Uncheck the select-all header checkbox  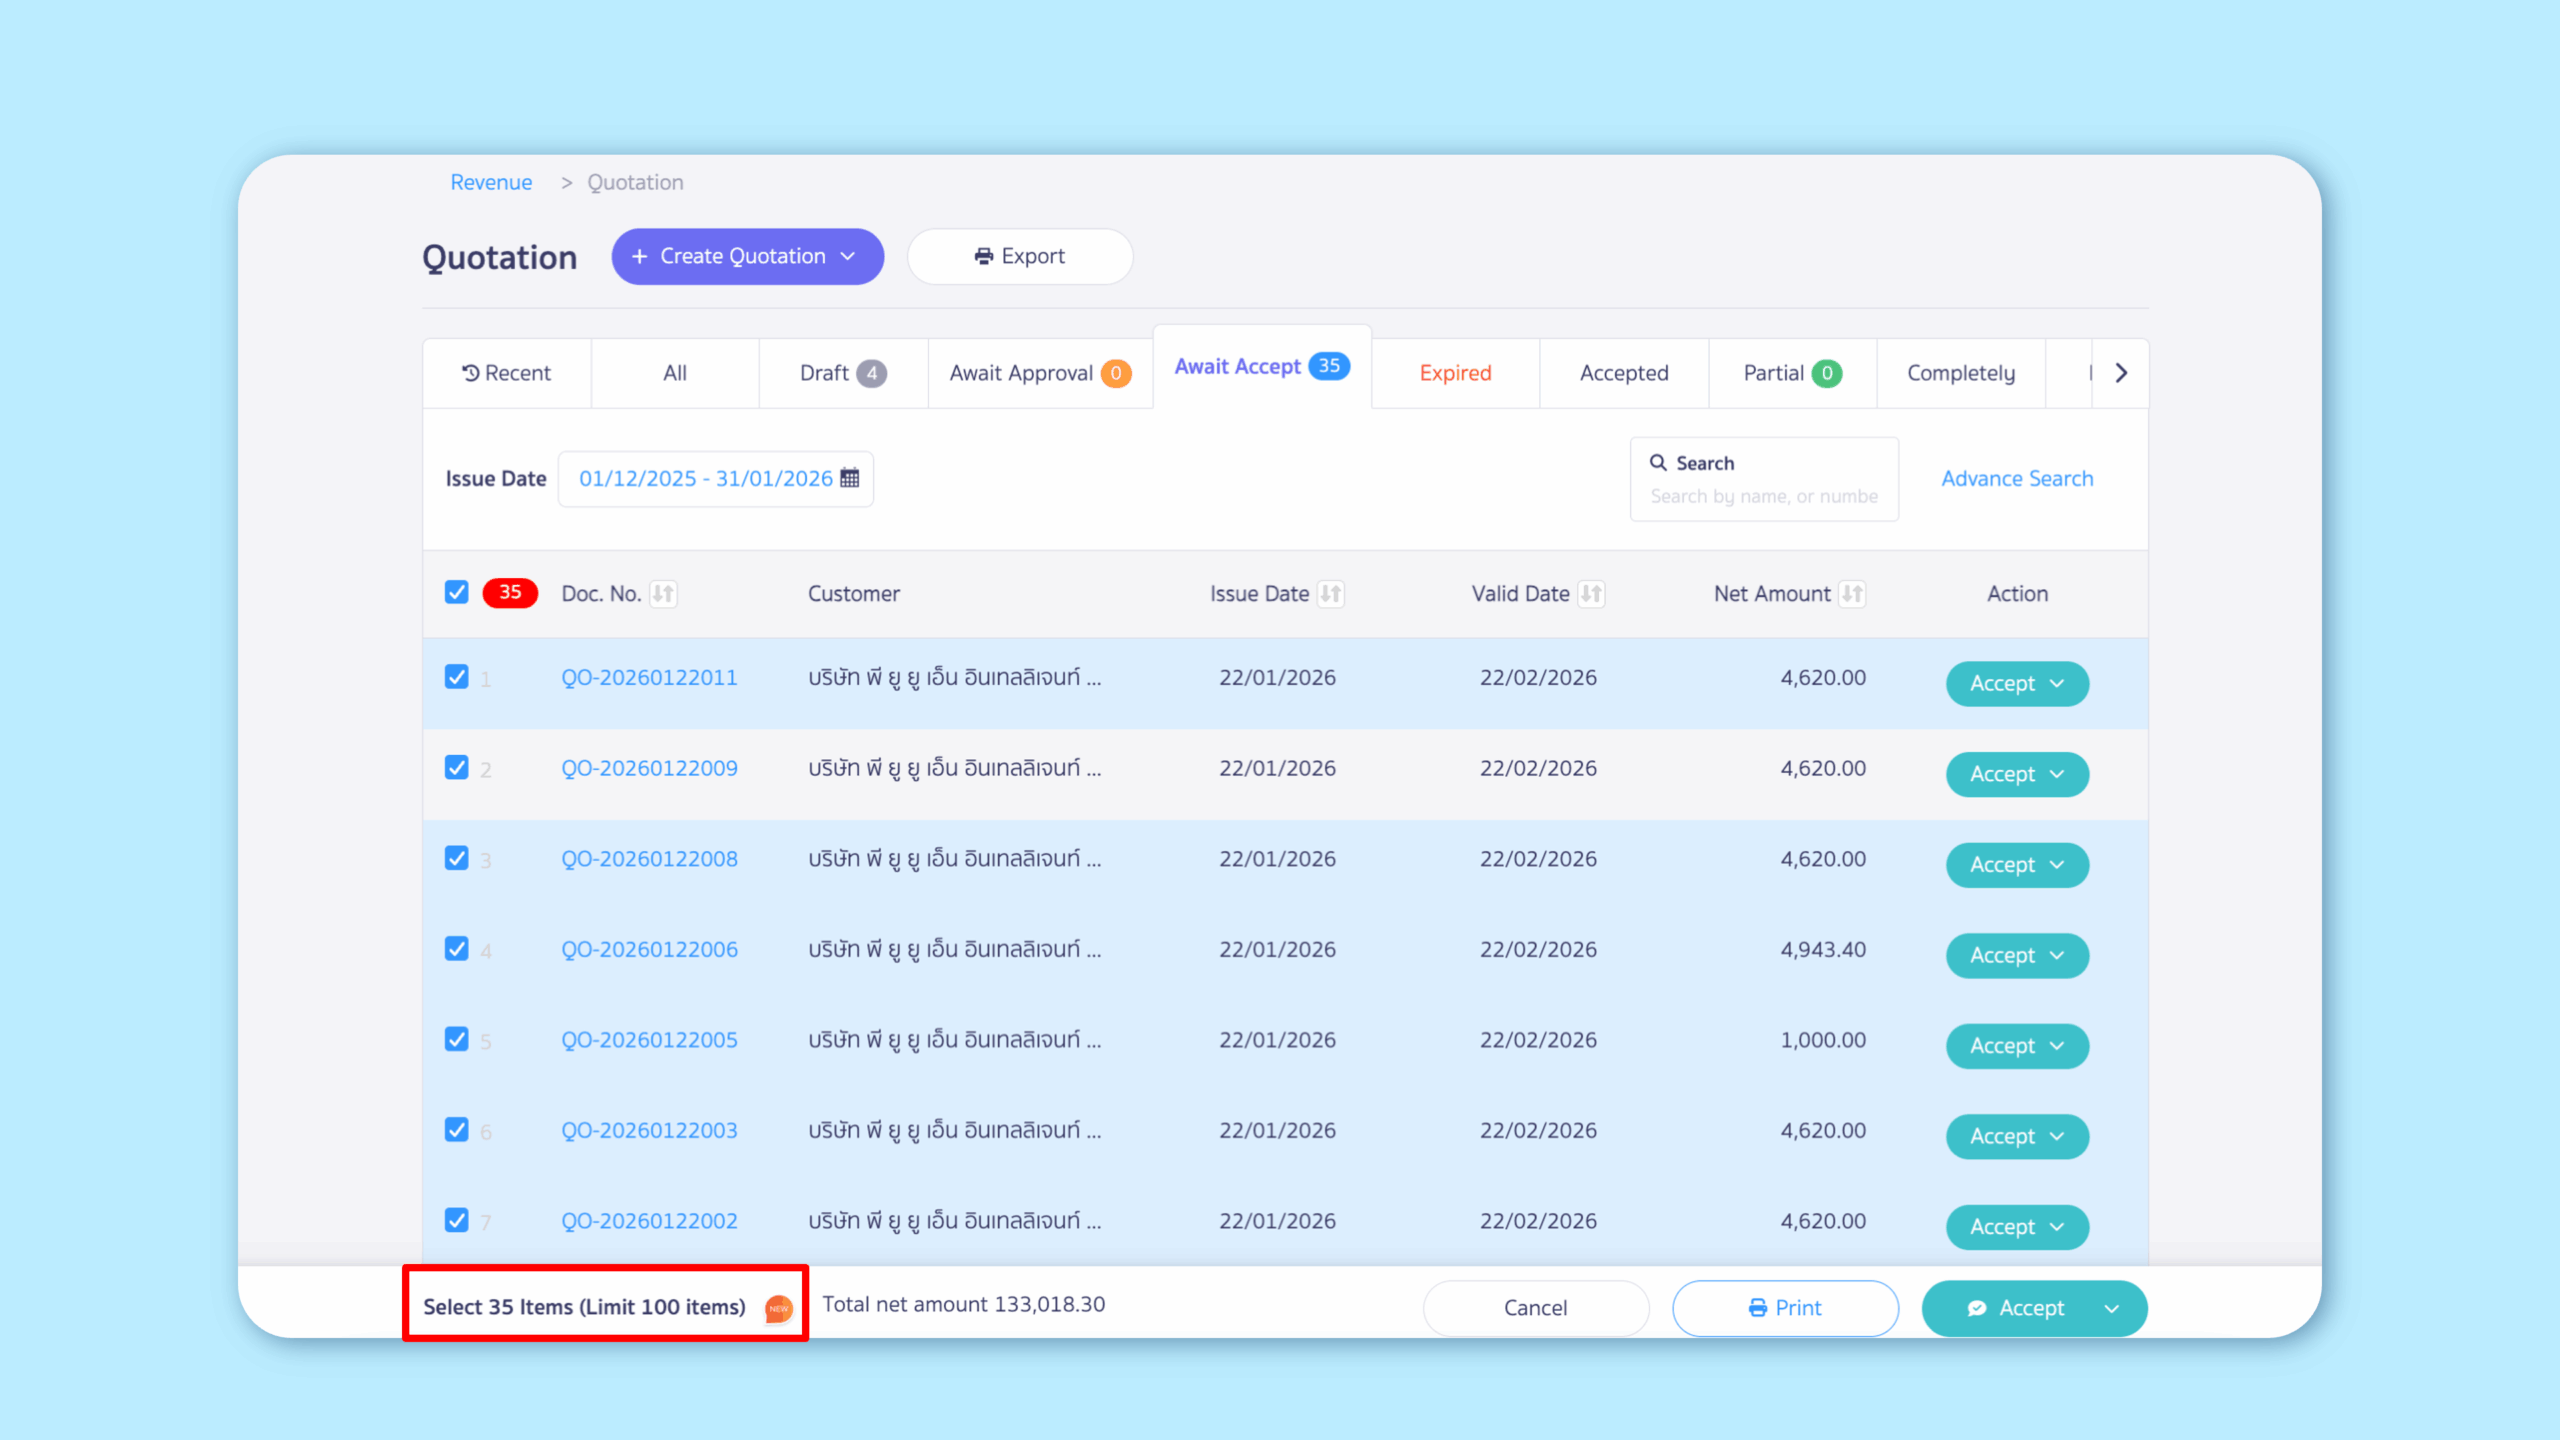(x=457, y=592)
